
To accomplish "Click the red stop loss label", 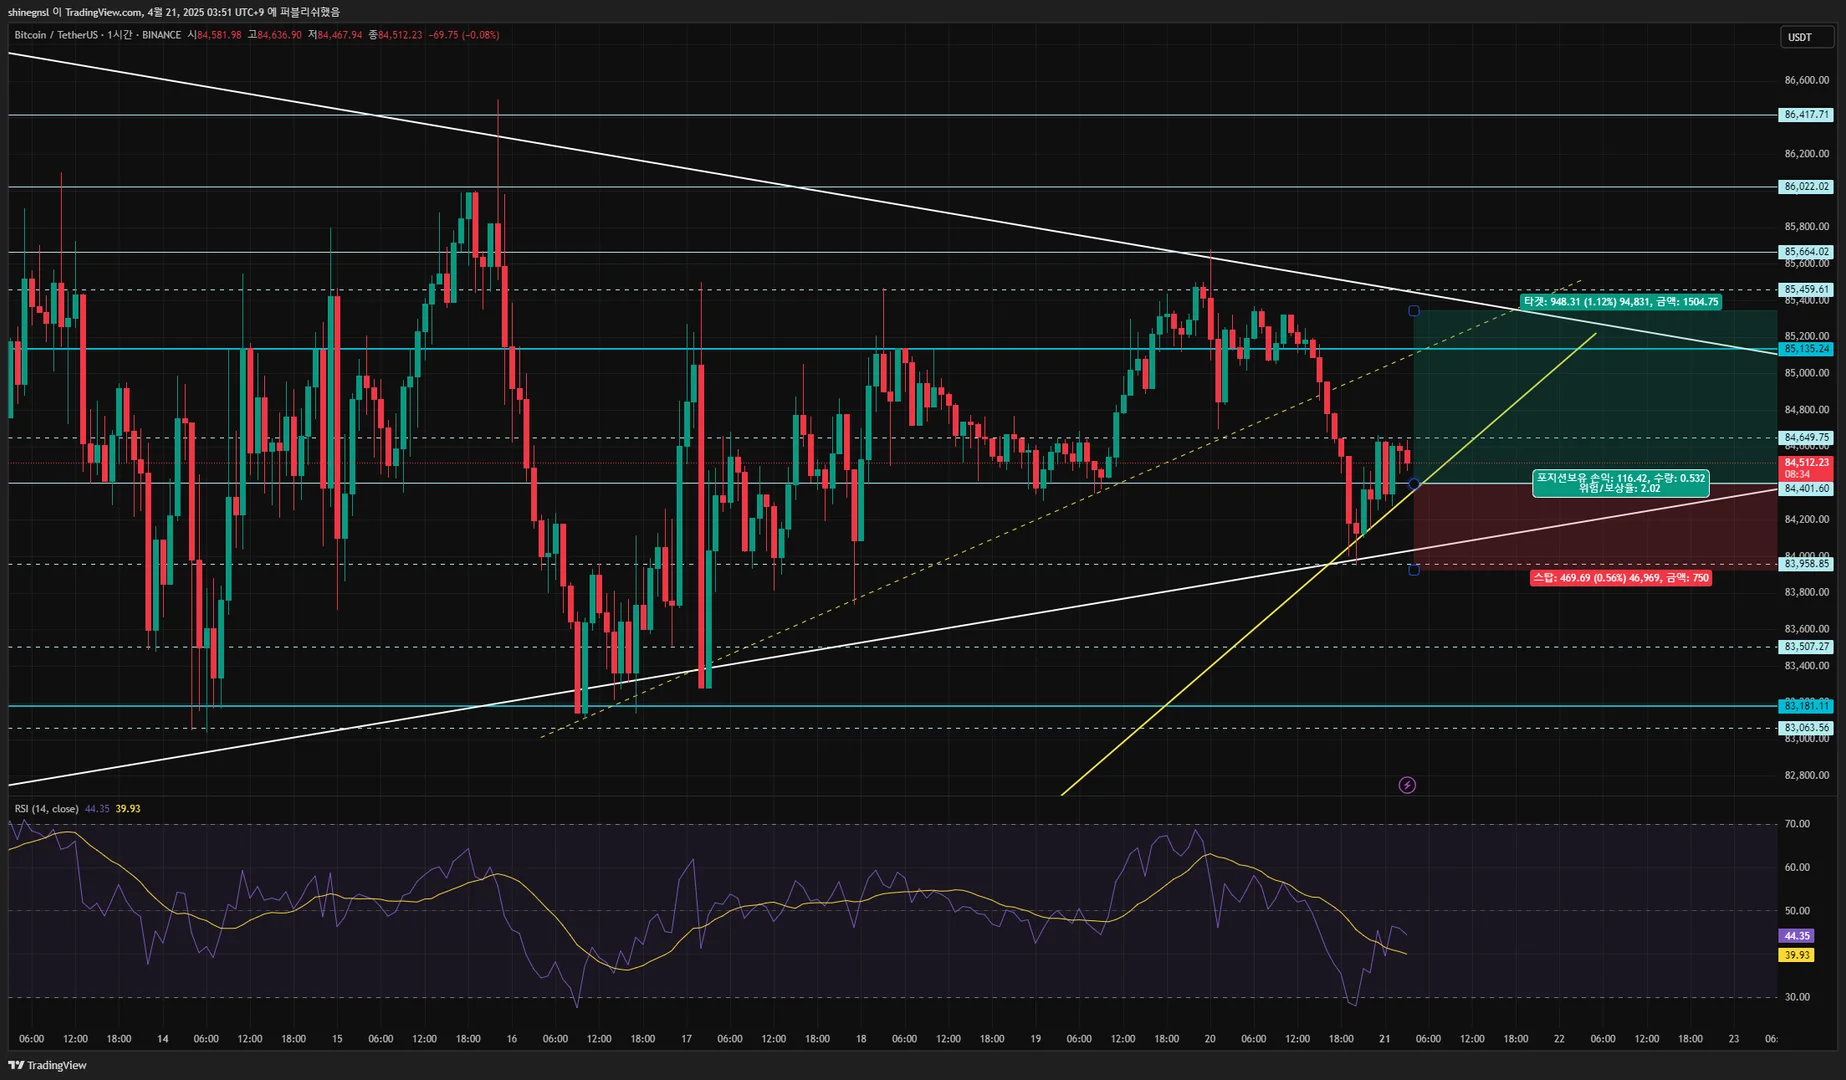I will pos(1620,578).
